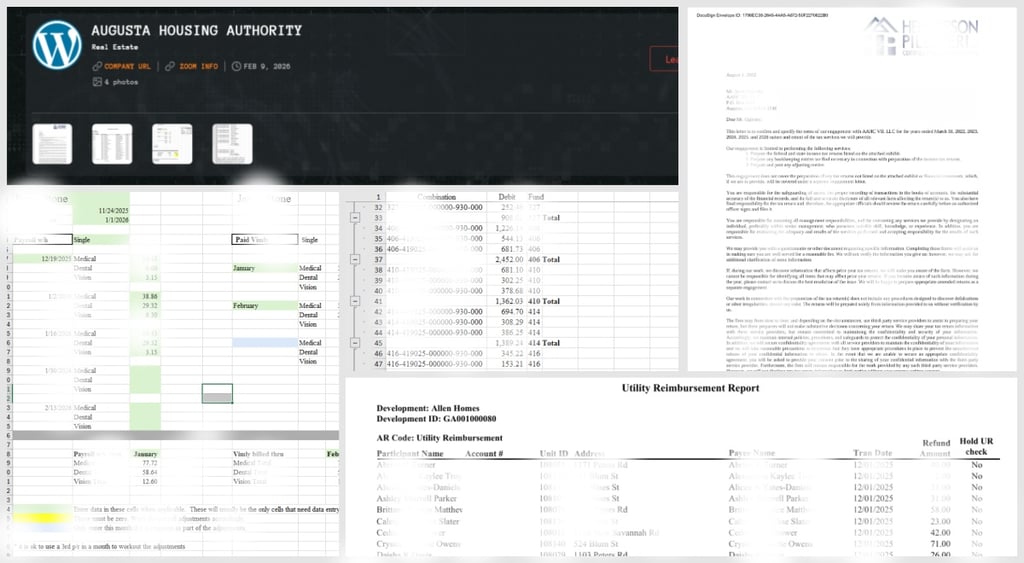Click the Utility Reimbursement Report heading
Screen dimensions: 1024x563
click(x=690, y=388)
